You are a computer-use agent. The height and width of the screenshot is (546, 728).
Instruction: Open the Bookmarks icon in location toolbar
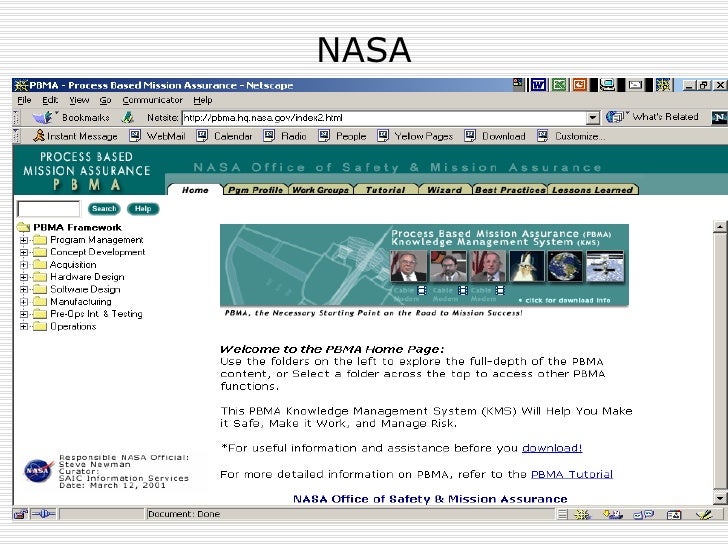coord(42,117)
